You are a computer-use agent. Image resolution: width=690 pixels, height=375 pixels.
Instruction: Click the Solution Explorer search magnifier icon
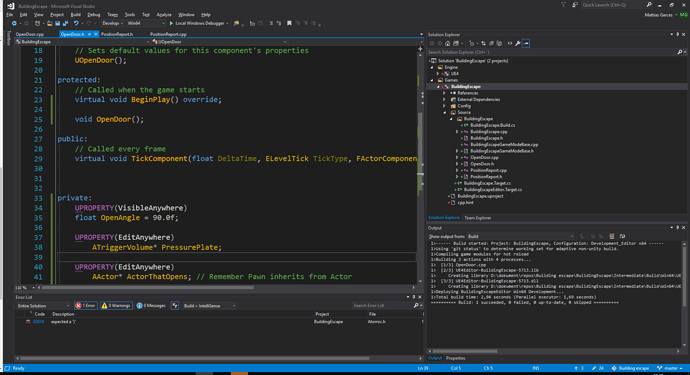(x=679, y=52)
